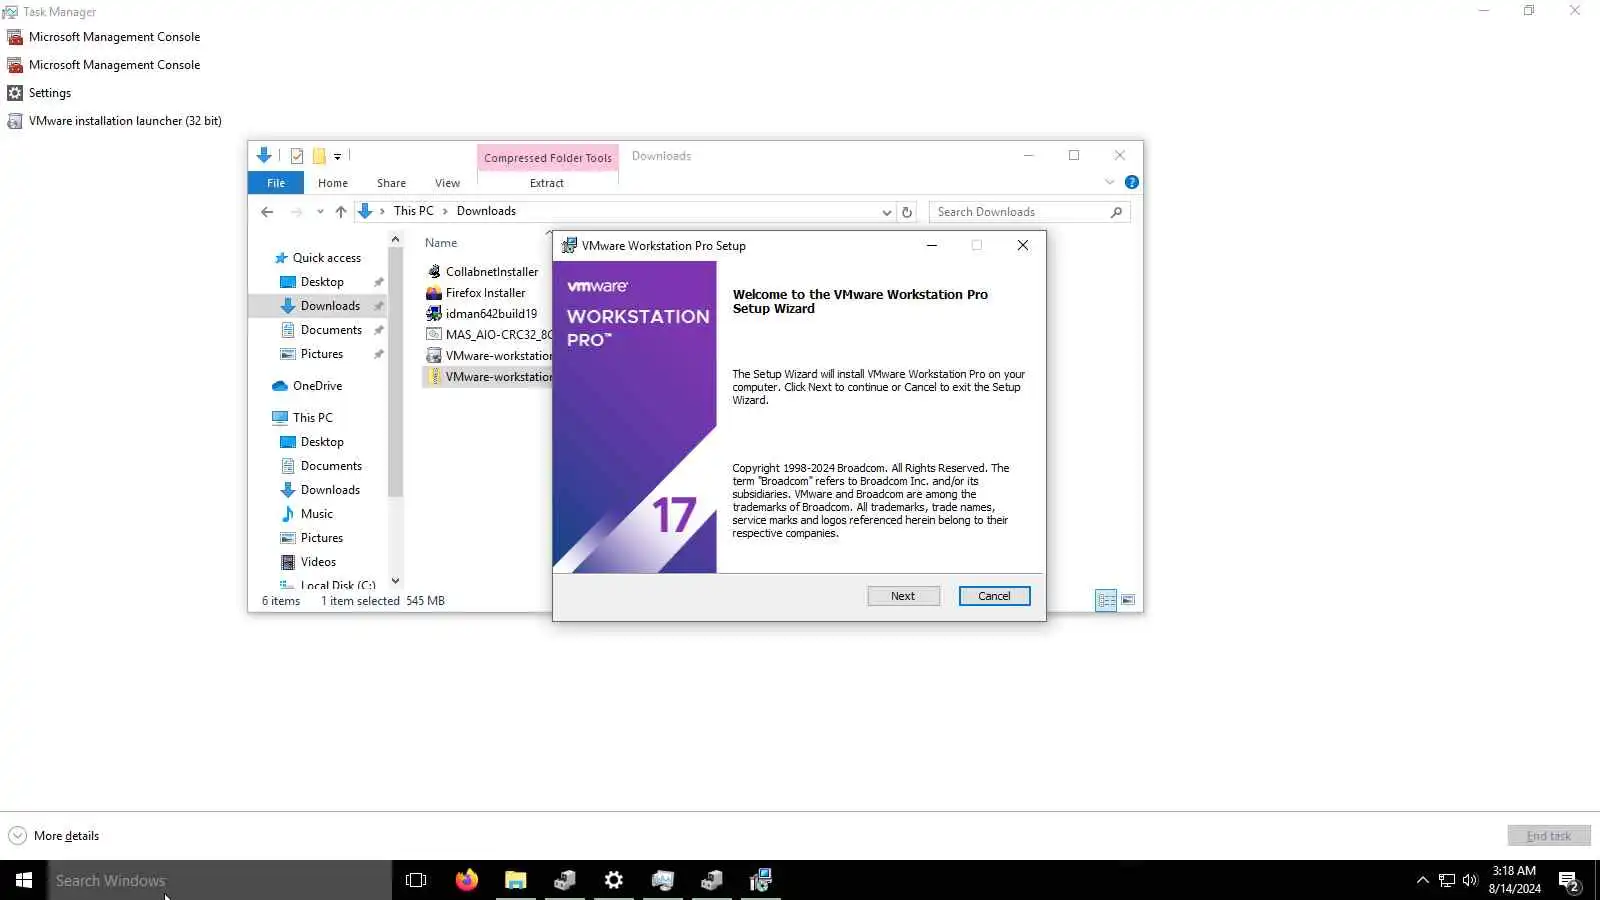The width and height of the screenshot is (1600, 900).
Task: Open the Customize Quick Access Toolbar dropdown
Action: [x=338, y=156]
